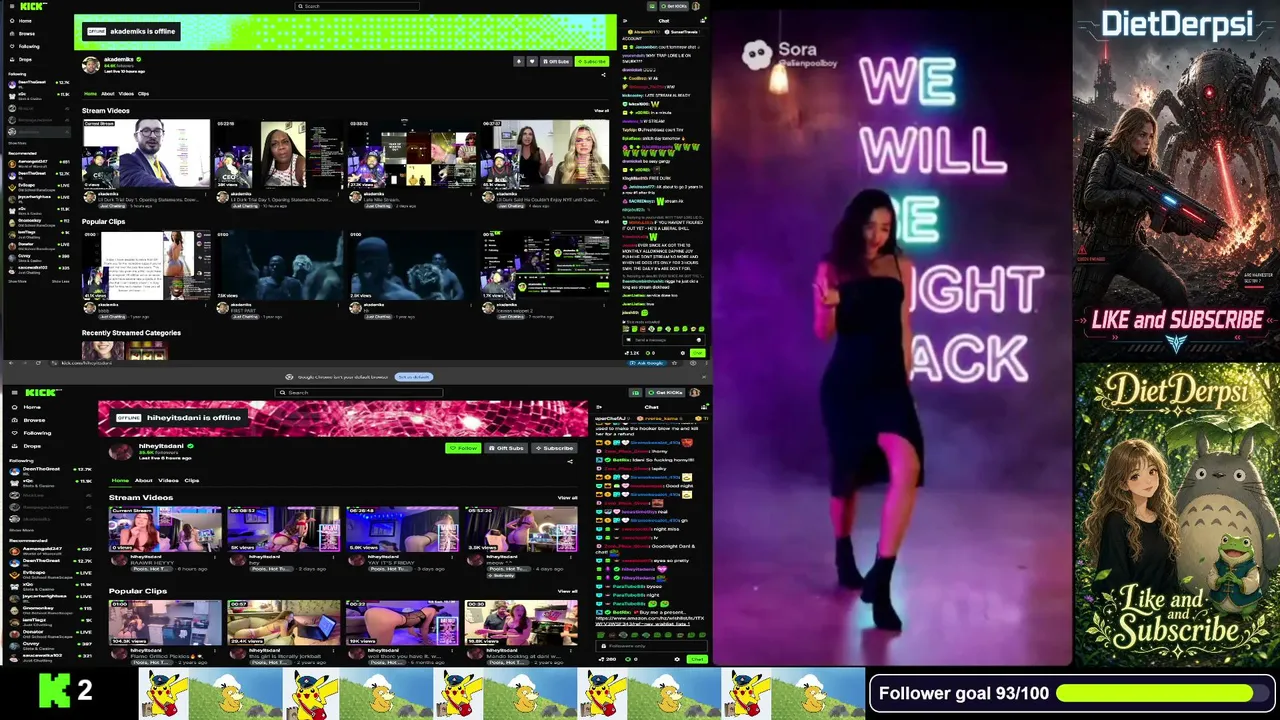1280x720 pixels.
Task: Open akademiks Current Stream video thumbnail
Action: click(146, 153)
